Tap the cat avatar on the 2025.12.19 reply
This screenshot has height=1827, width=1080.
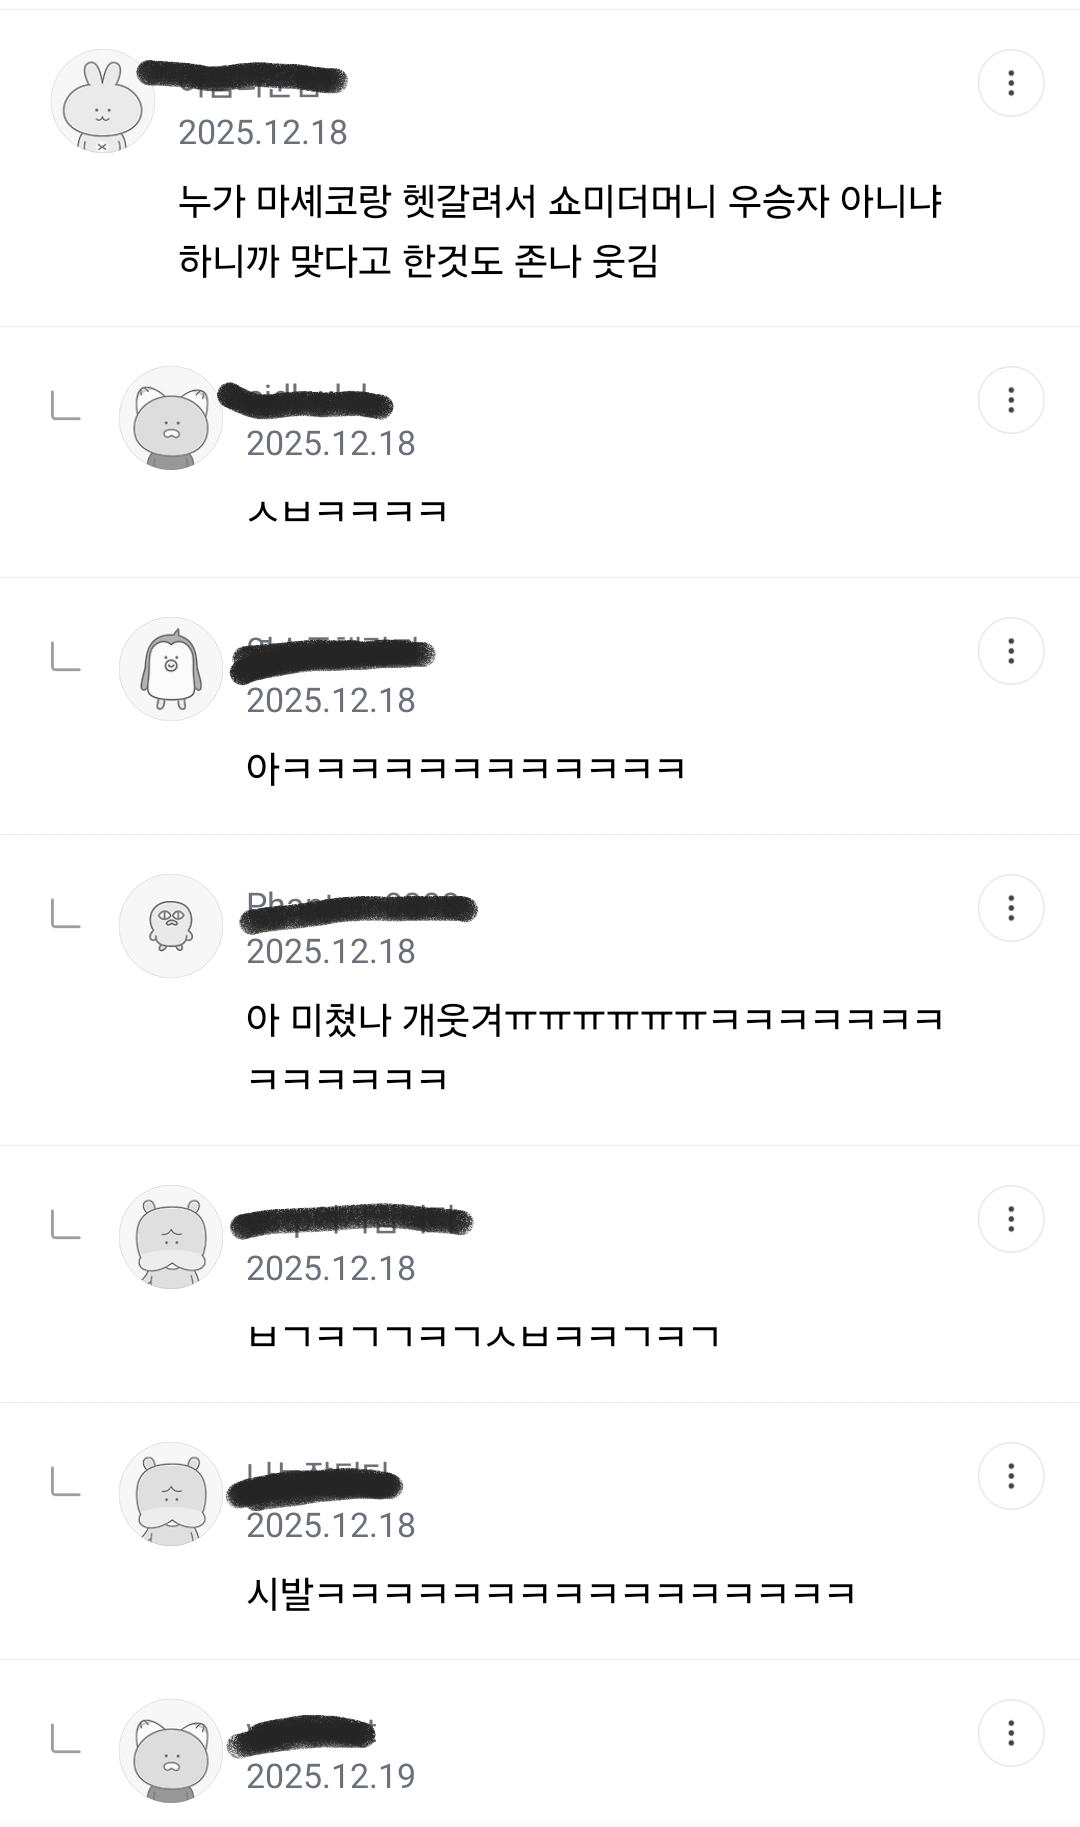[171, 1751]
